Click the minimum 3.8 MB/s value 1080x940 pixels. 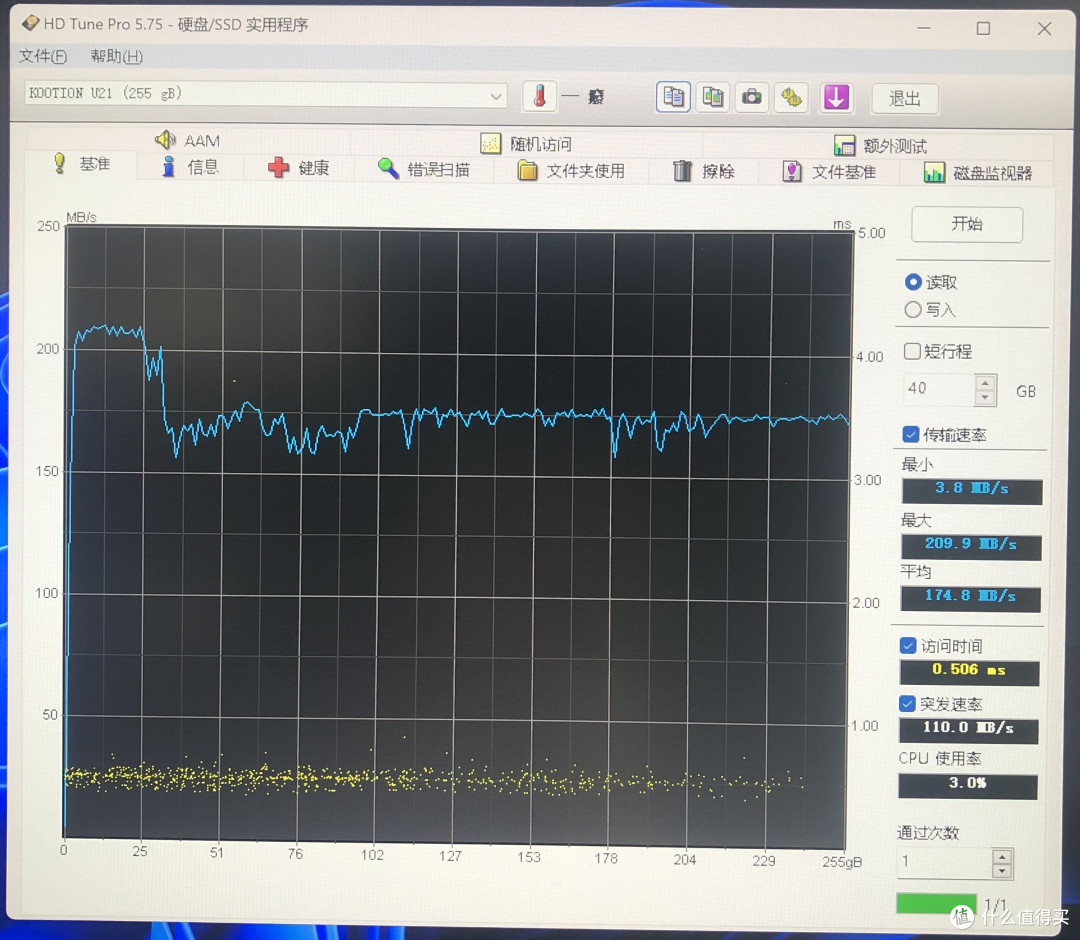click(972, 490)
